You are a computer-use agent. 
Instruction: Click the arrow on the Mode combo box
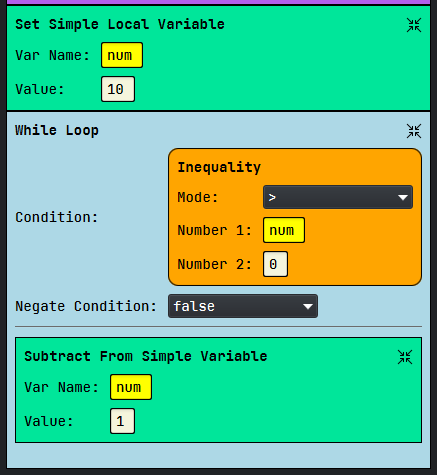pyautogui.click(x=403, y=198)
